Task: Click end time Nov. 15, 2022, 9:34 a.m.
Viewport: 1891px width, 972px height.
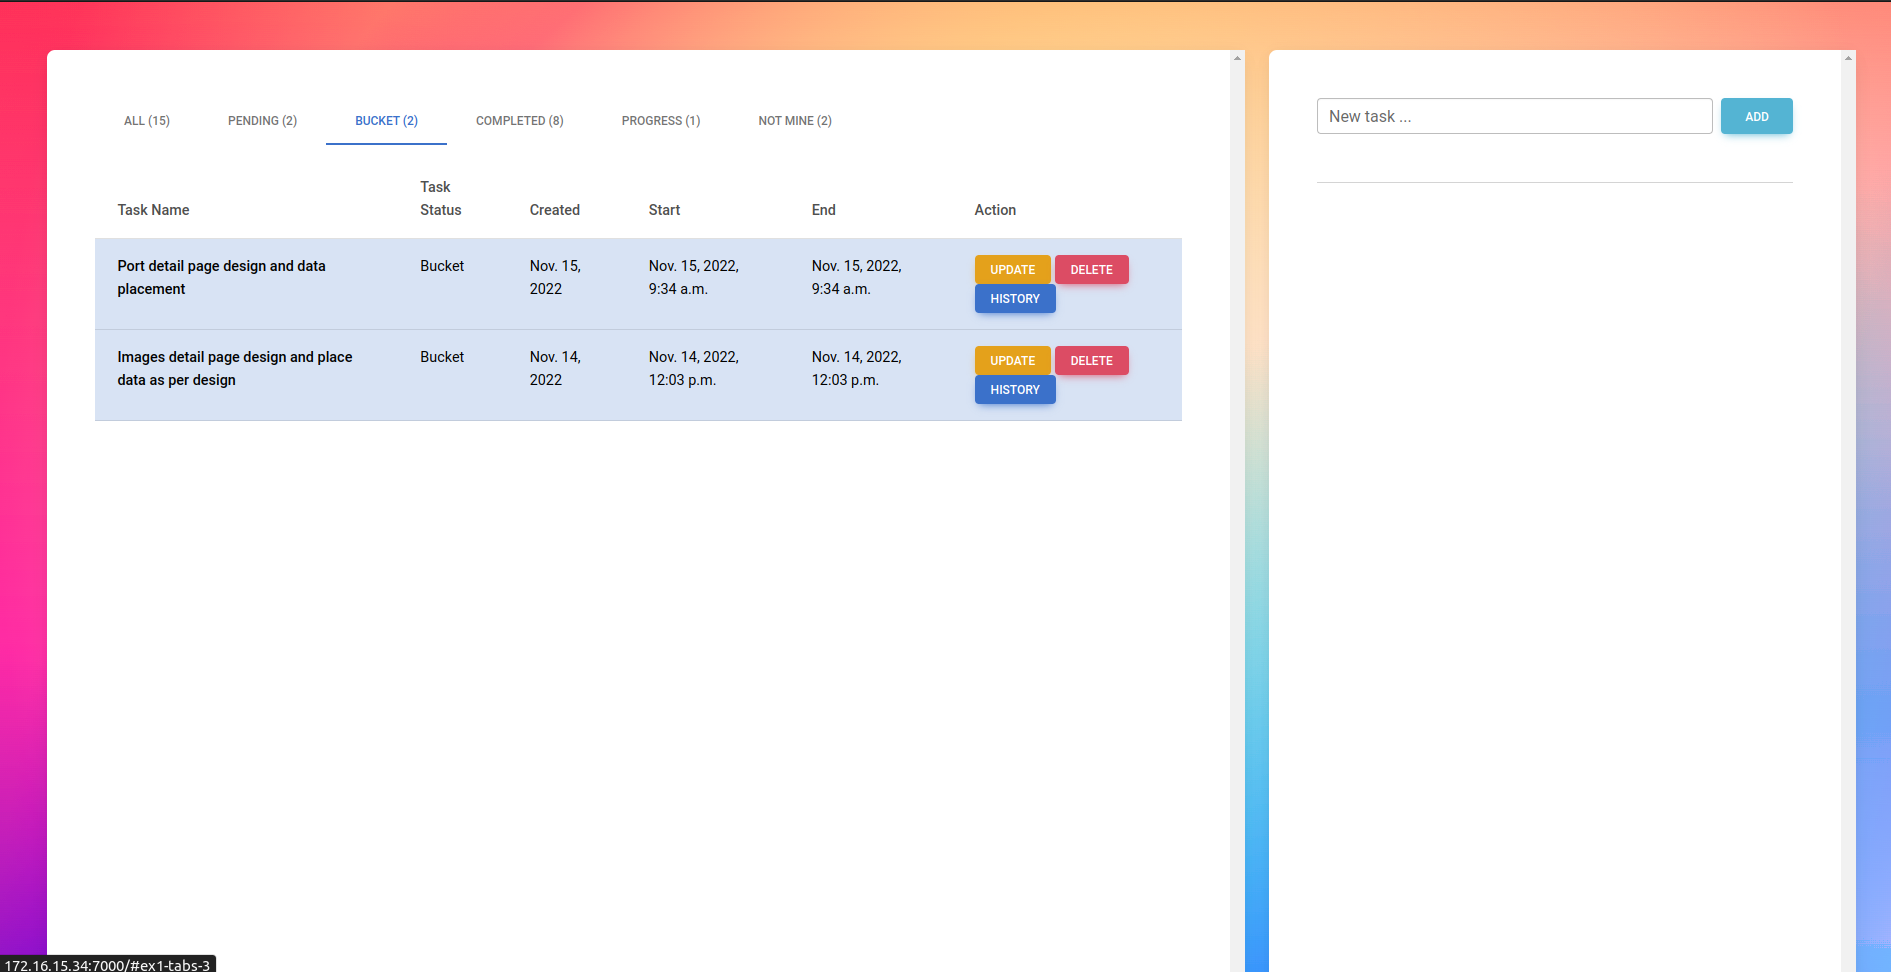Action: (x=856, y=277)
